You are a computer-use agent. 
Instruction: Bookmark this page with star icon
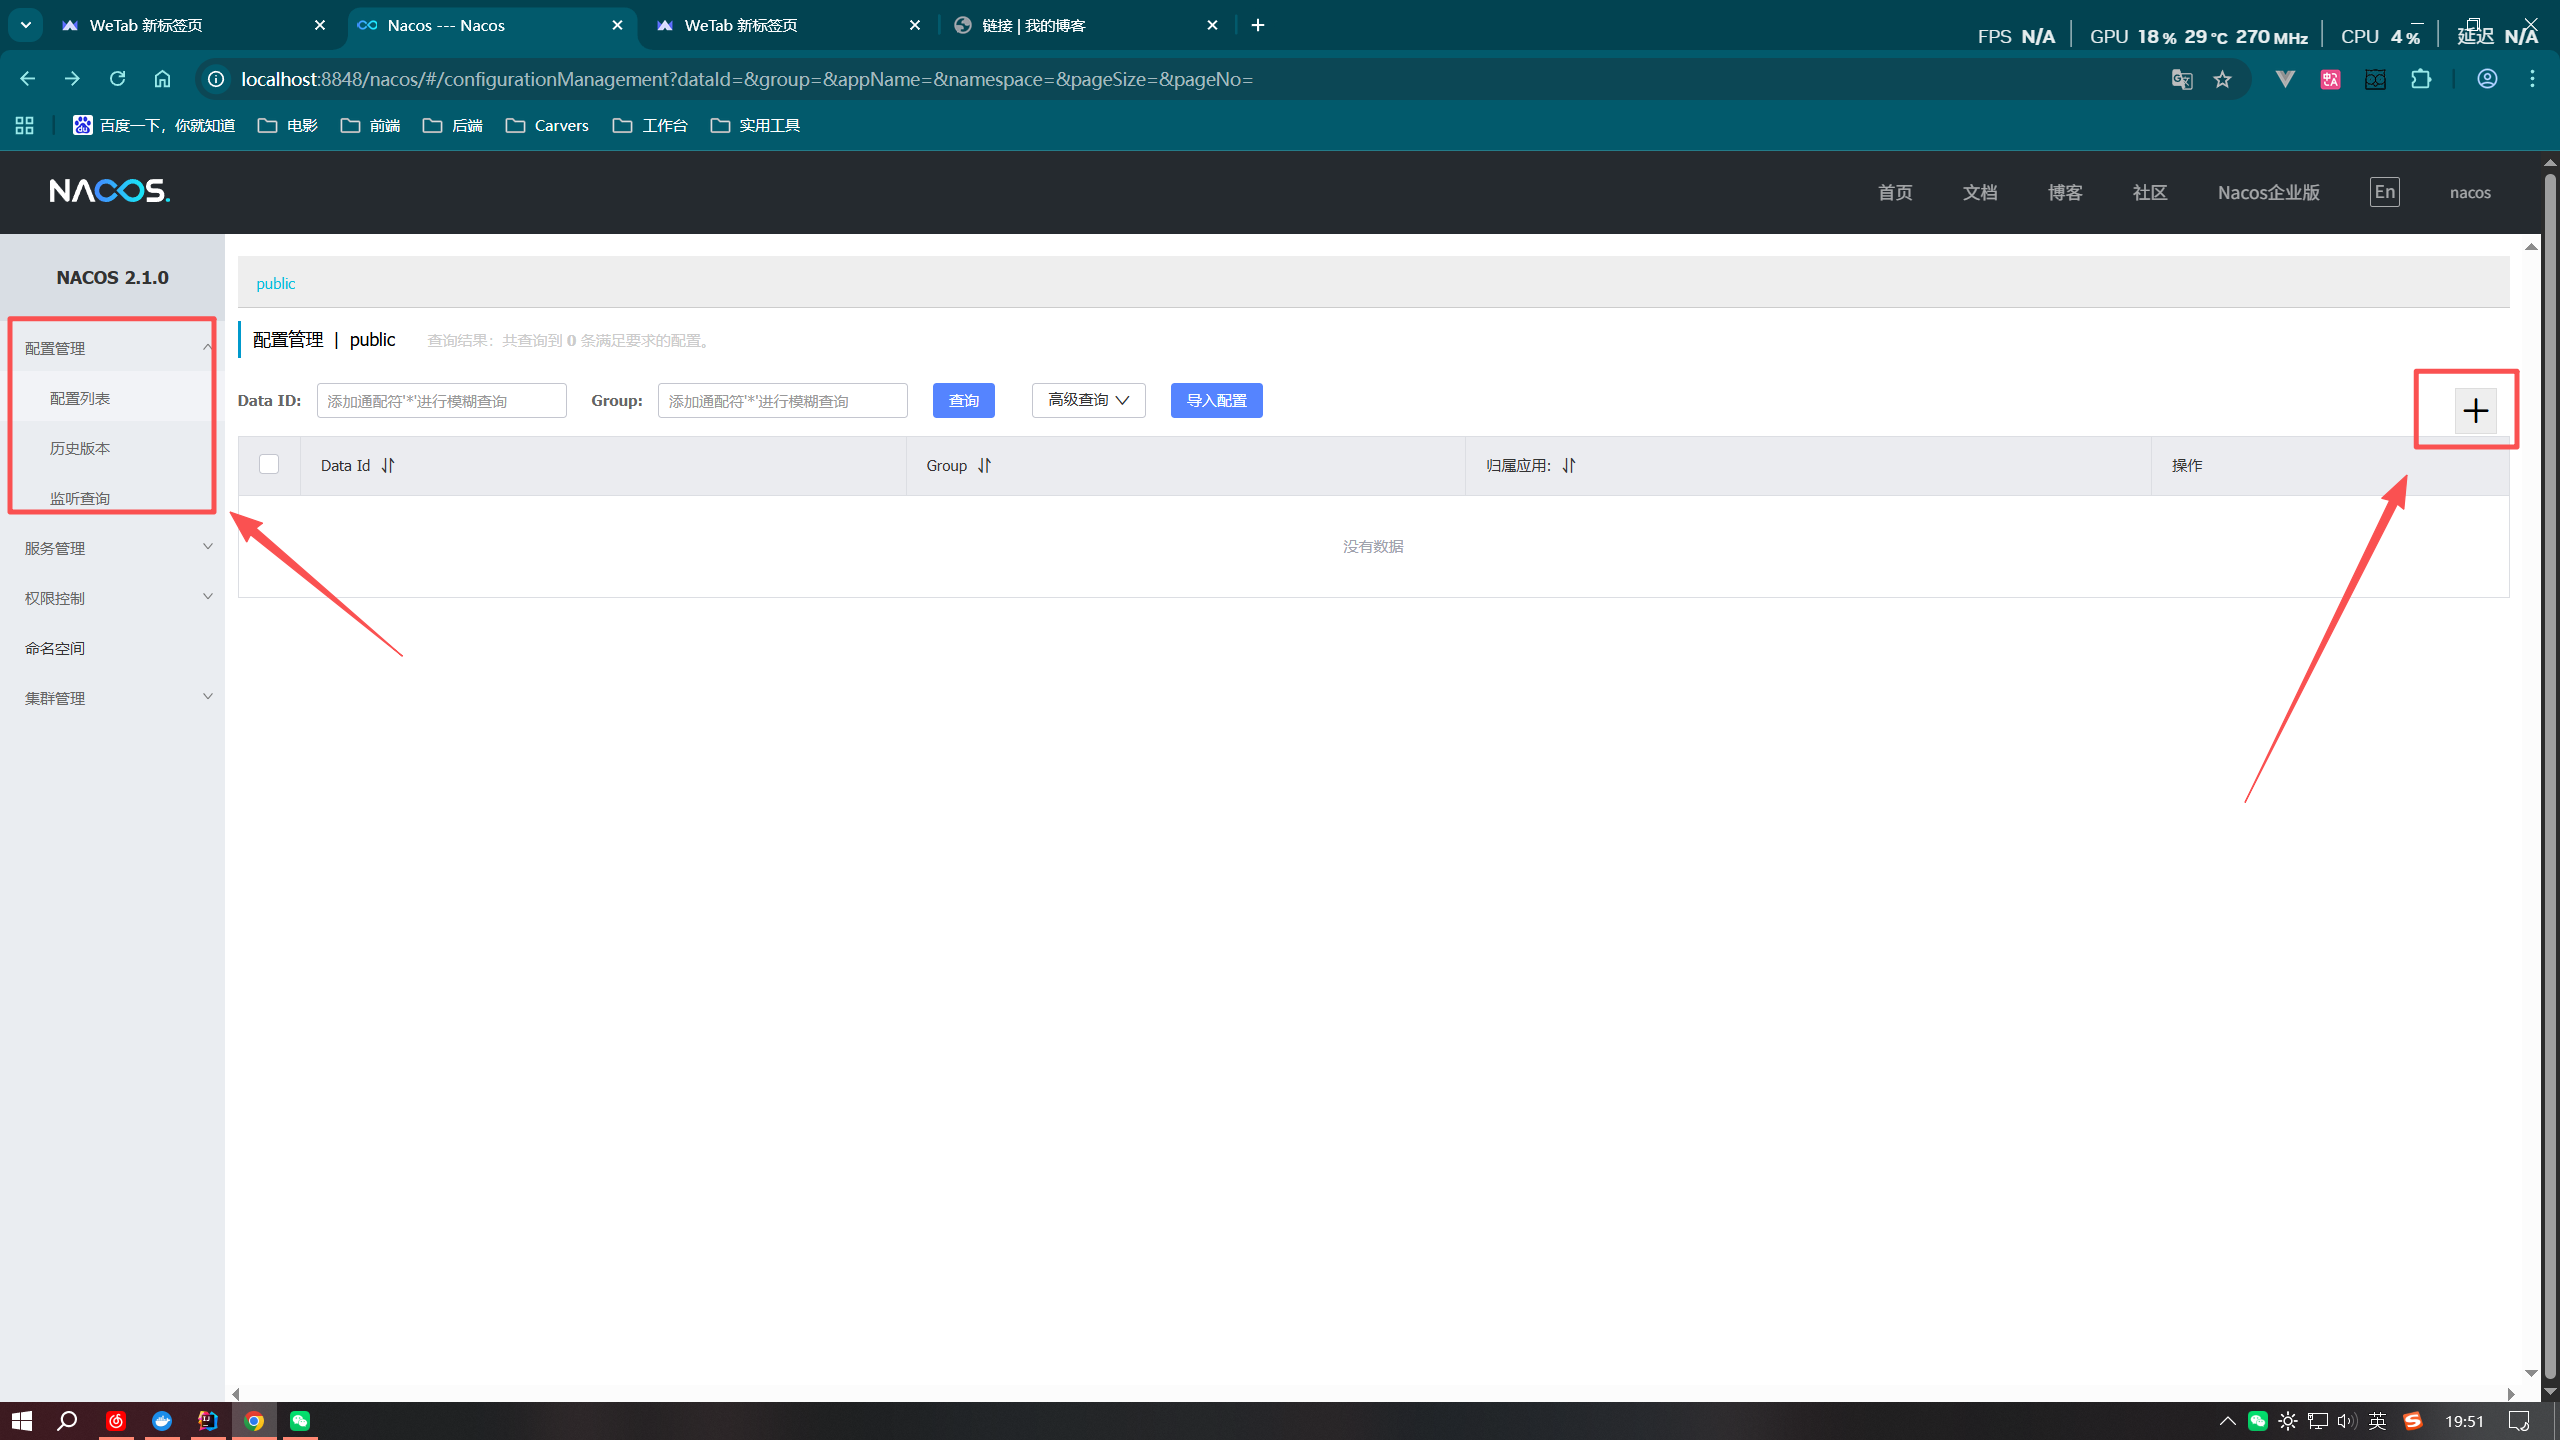[x=2222, y=79]
